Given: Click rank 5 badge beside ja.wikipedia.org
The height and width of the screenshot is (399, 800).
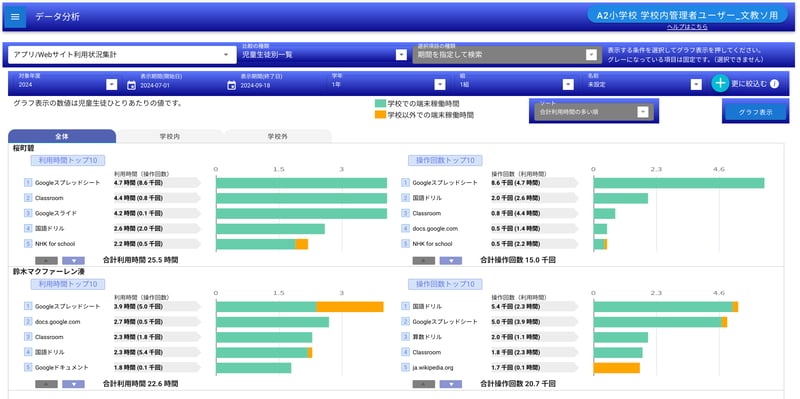Looking at the screenshot, I should pyautogui.click(x=405, y=367).
